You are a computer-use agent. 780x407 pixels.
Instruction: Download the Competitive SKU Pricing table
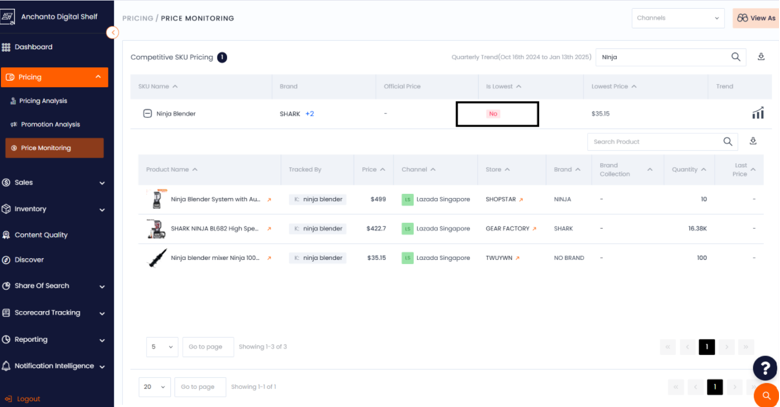pos(761,57)
